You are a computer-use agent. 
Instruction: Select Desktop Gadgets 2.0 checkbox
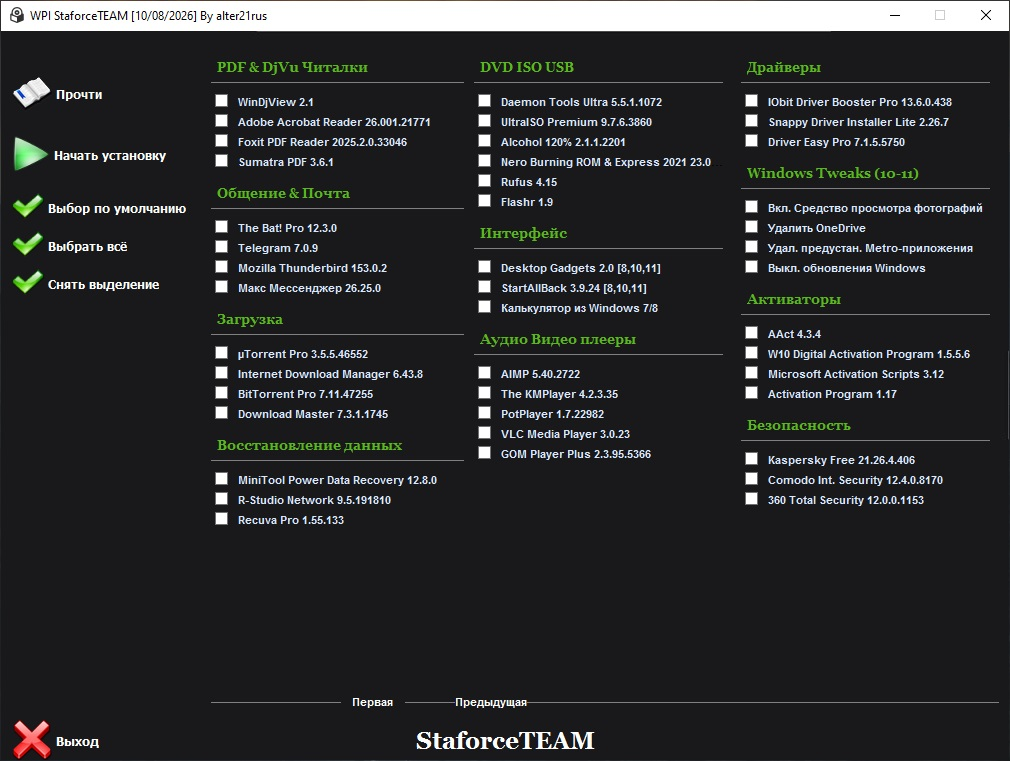click(484, 266)
